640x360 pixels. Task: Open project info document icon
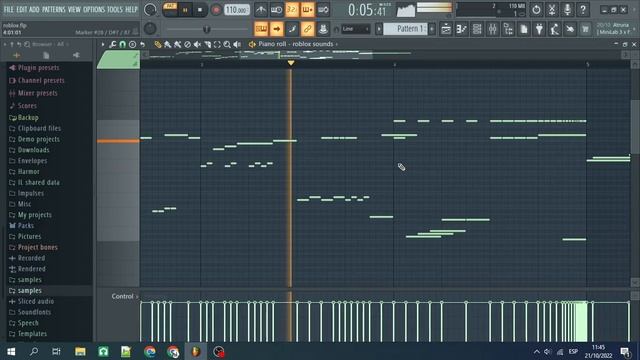[x=524, y=29]
